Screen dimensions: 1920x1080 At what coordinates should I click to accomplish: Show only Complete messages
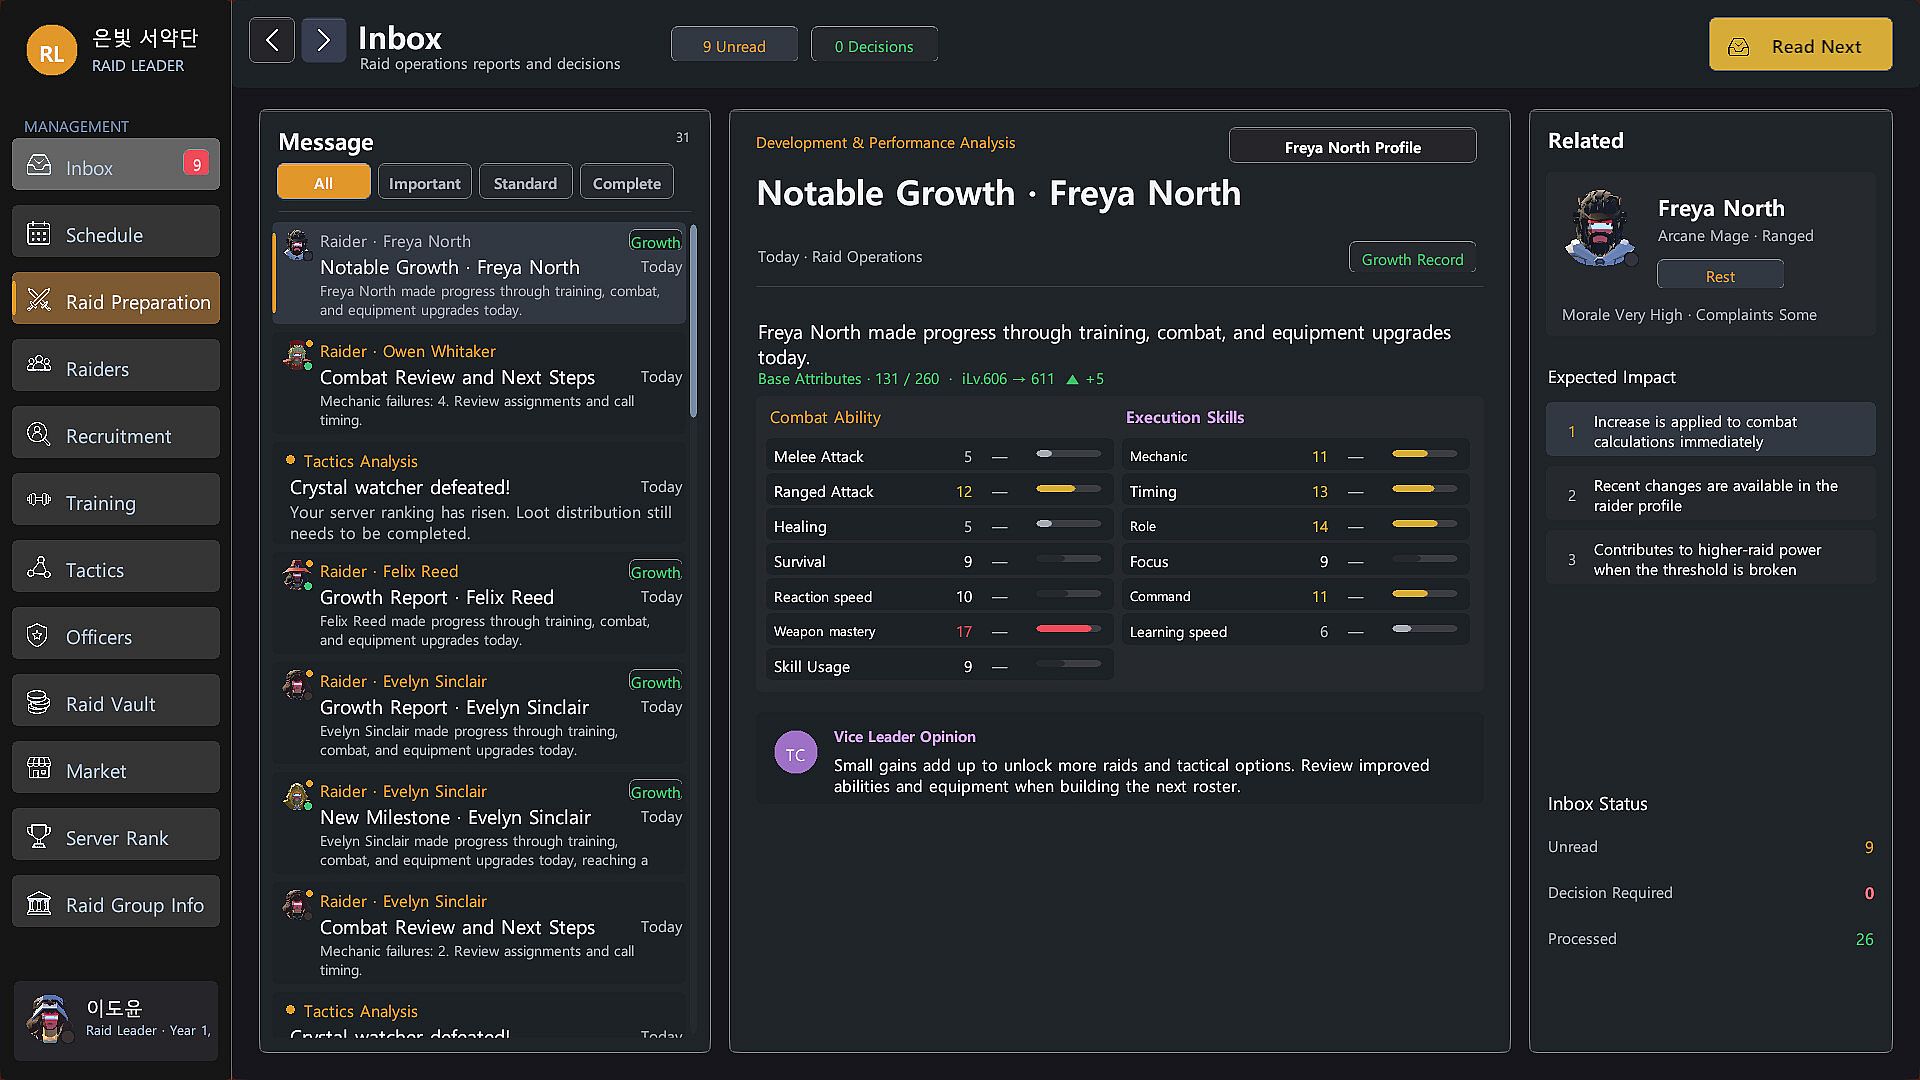point(627,183)
